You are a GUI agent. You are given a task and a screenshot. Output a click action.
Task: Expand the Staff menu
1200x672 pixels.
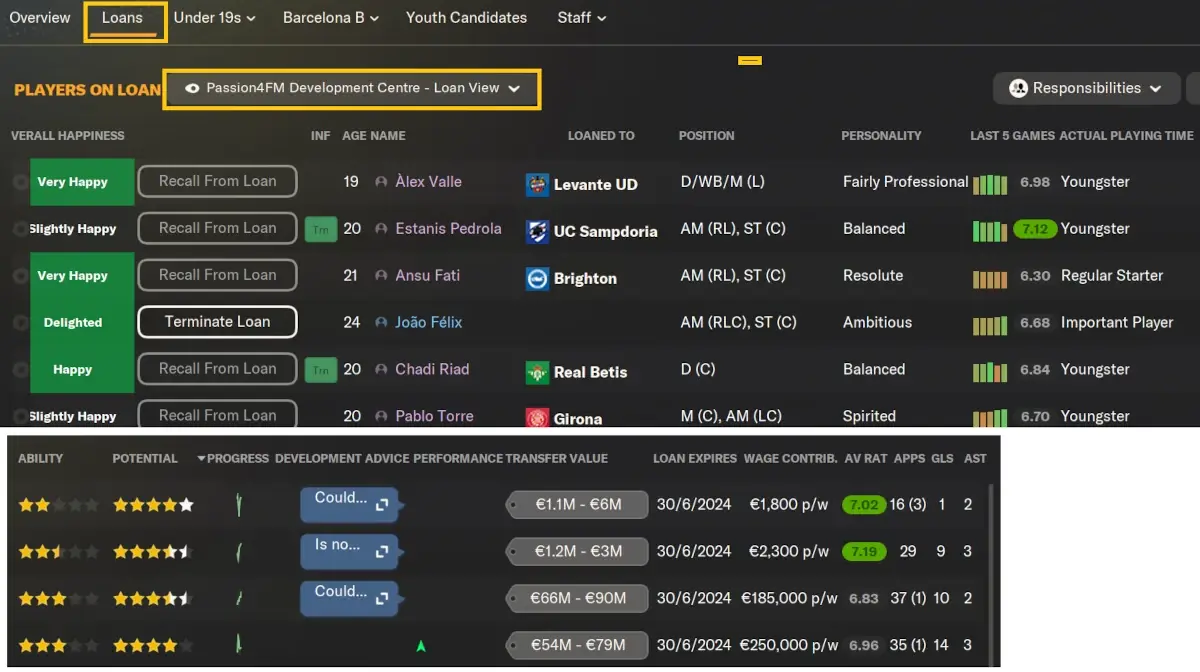[x=582, y=18]
